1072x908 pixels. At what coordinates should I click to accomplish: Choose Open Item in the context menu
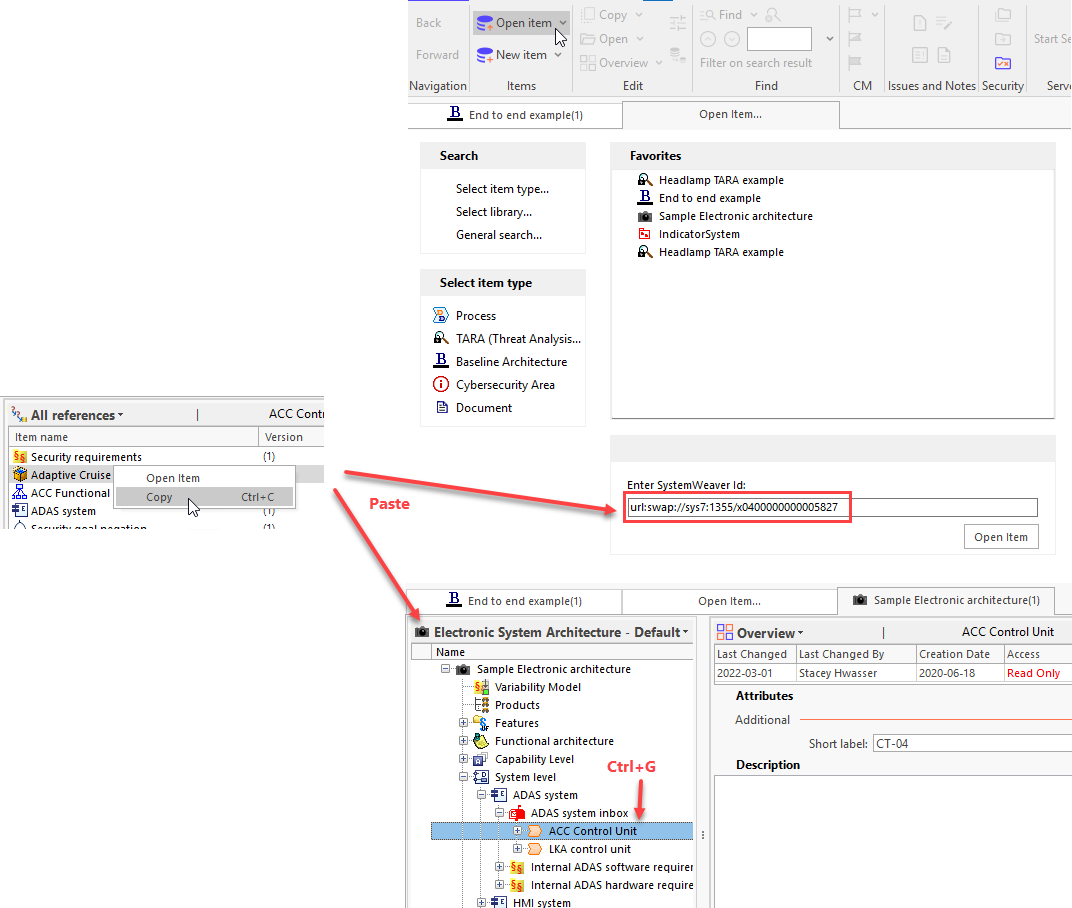(x=204, y=478)
